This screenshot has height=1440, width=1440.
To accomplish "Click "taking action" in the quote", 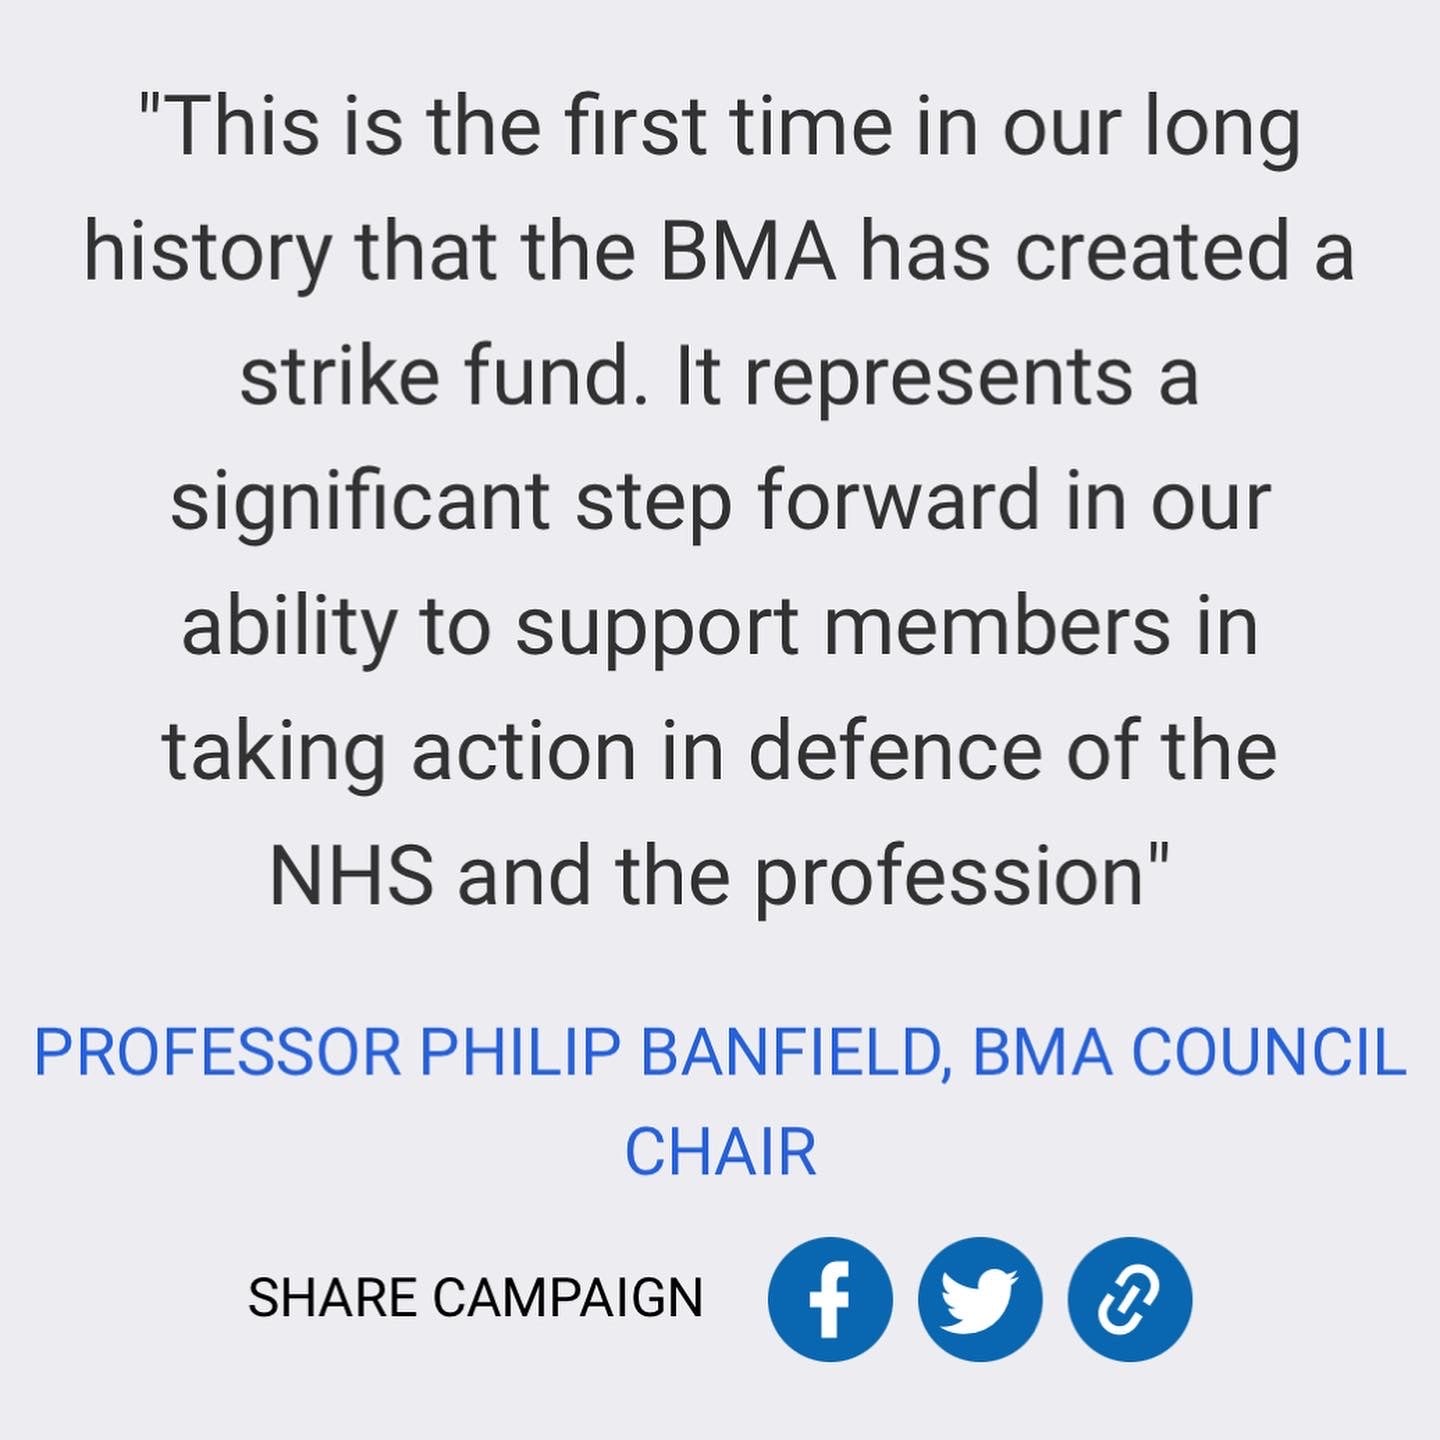I will tap(399, 752).
